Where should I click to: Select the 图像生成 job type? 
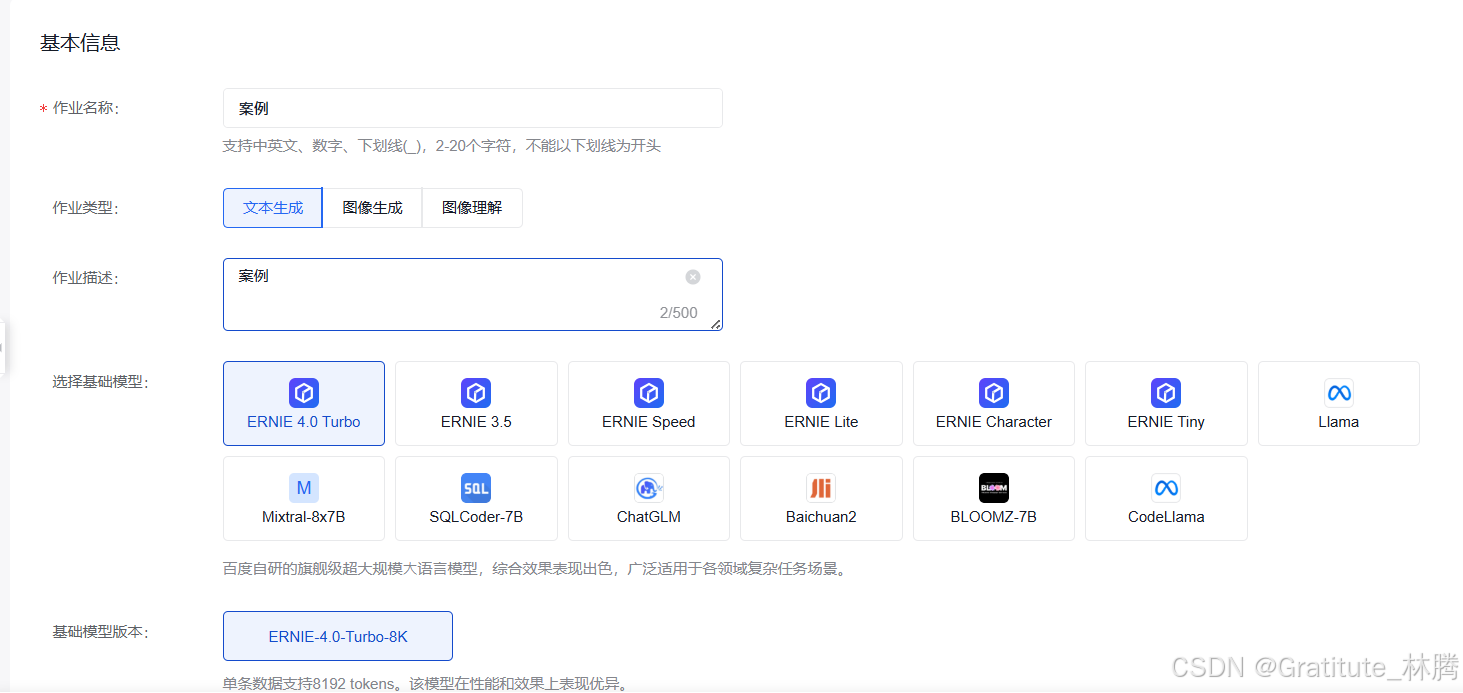(x=372, y=208)
